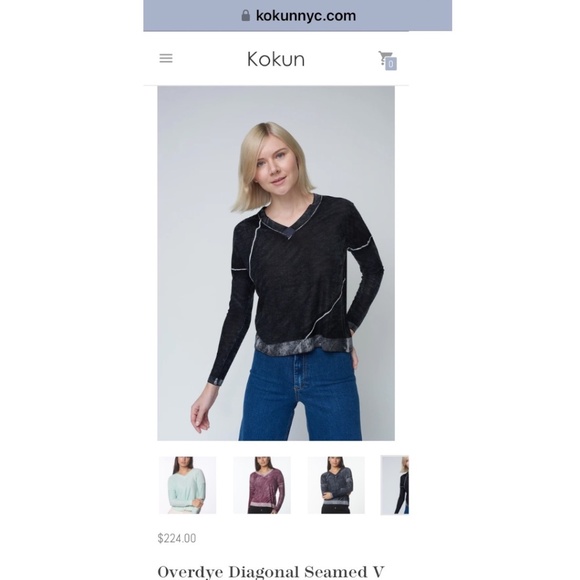Select the burgundy sweater thumbnail
Screen dimensions: 580x580
[x=262, y=485]
